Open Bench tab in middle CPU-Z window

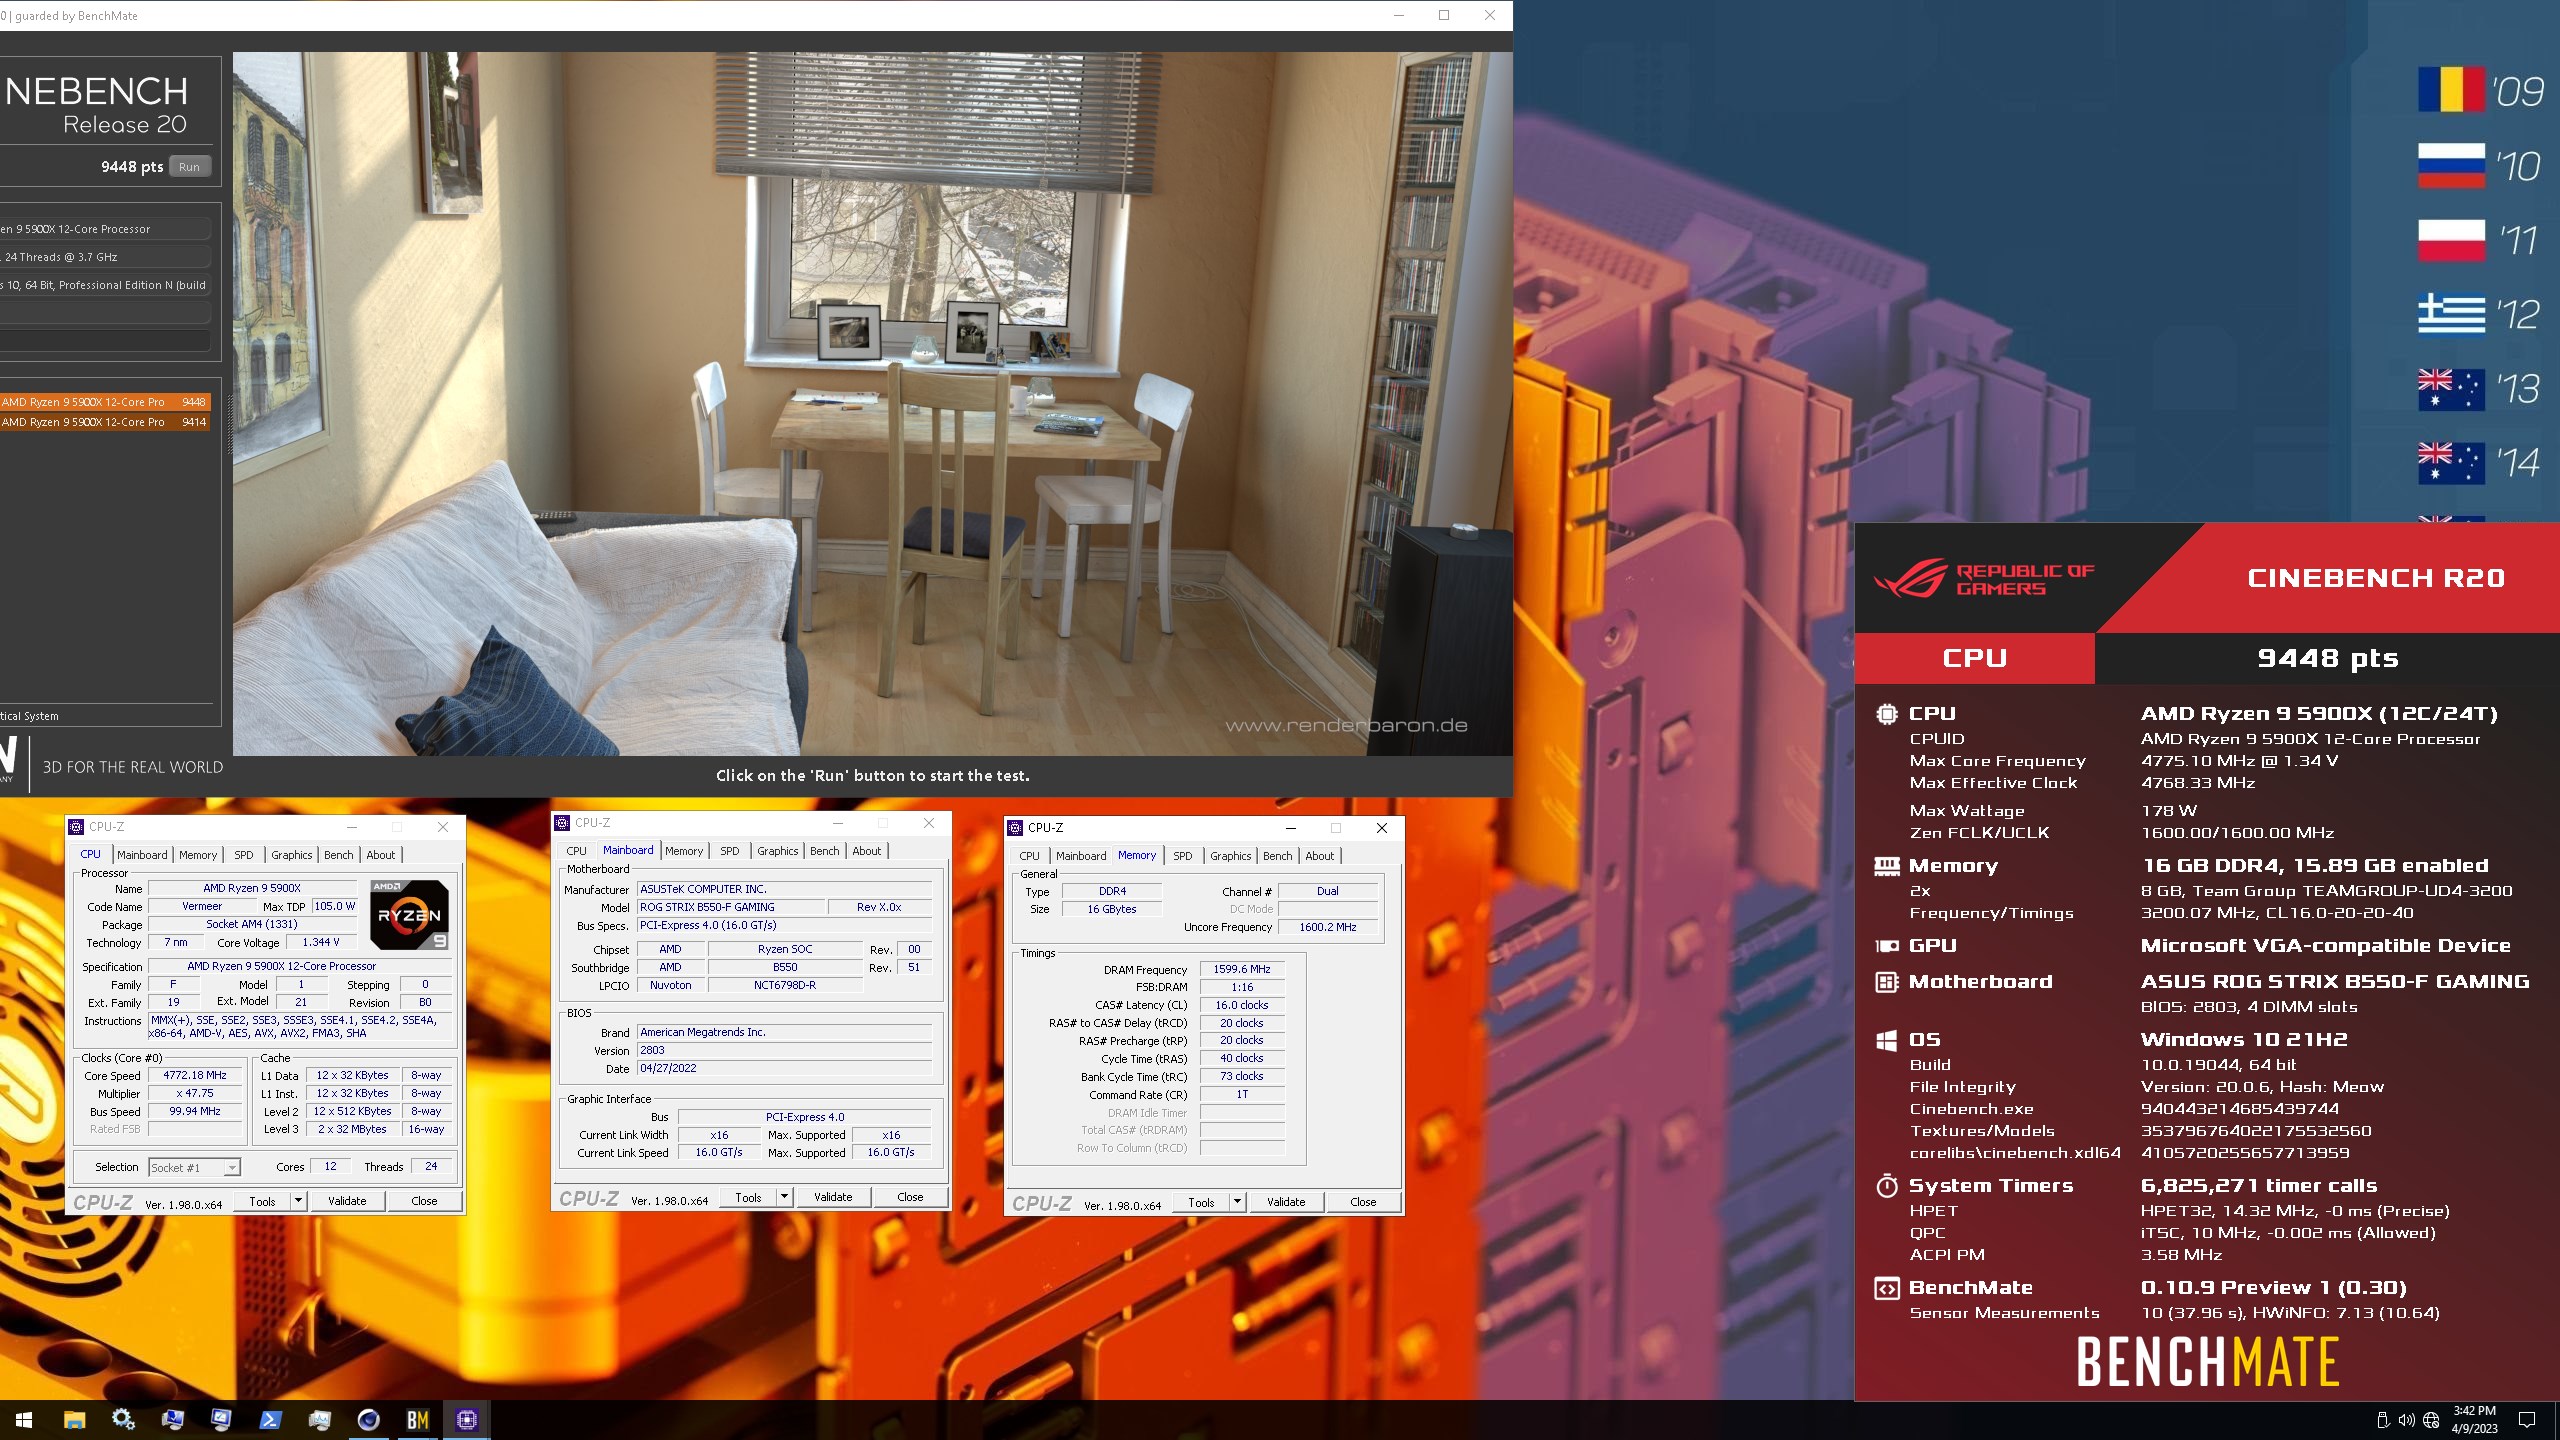click(x=825, y=851)
